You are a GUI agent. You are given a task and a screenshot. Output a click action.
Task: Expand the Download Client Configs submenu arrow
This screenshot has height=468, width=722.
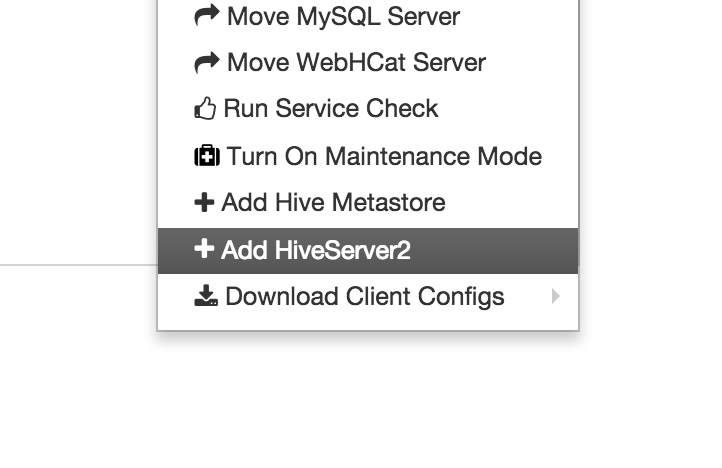(556, 296)
